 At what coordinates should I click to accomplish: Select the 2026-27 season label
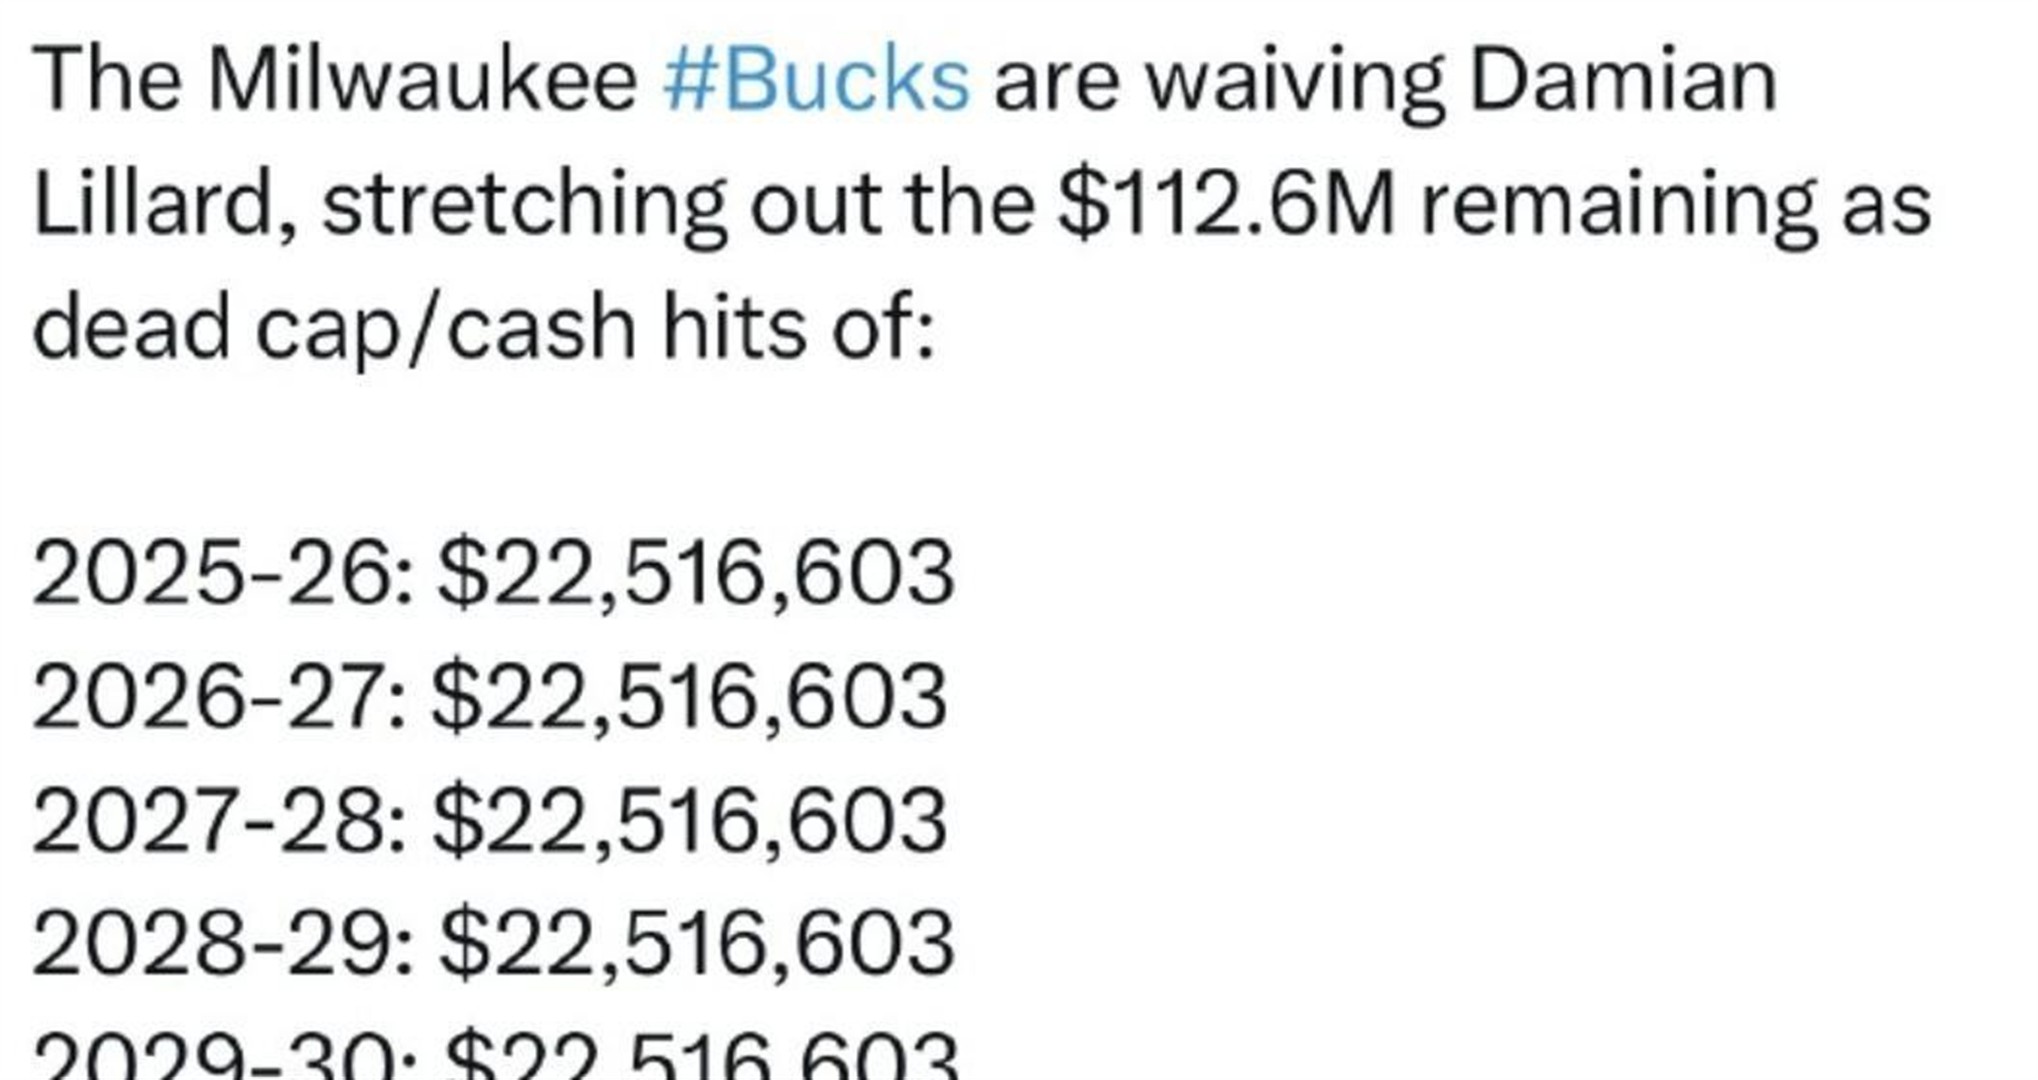point(219,697)
